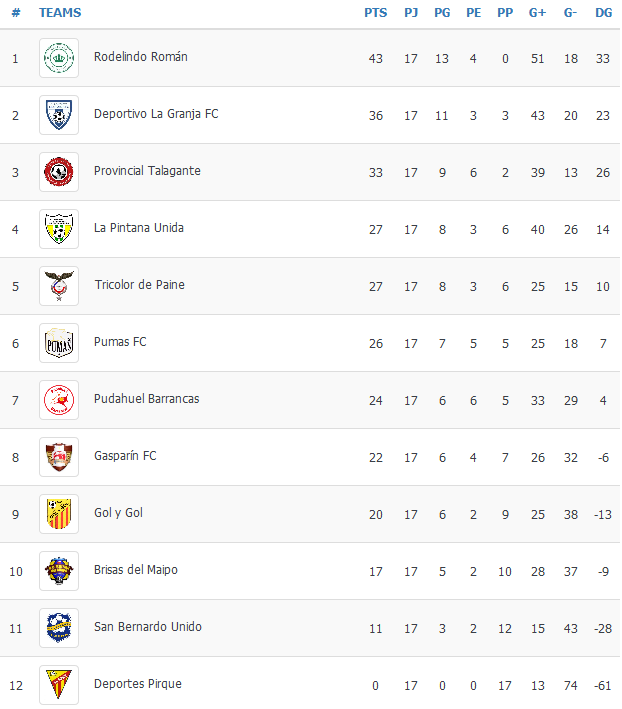Click La Pintana Unida crest icon
Viewport: 622px width, 709px height.
59,229
